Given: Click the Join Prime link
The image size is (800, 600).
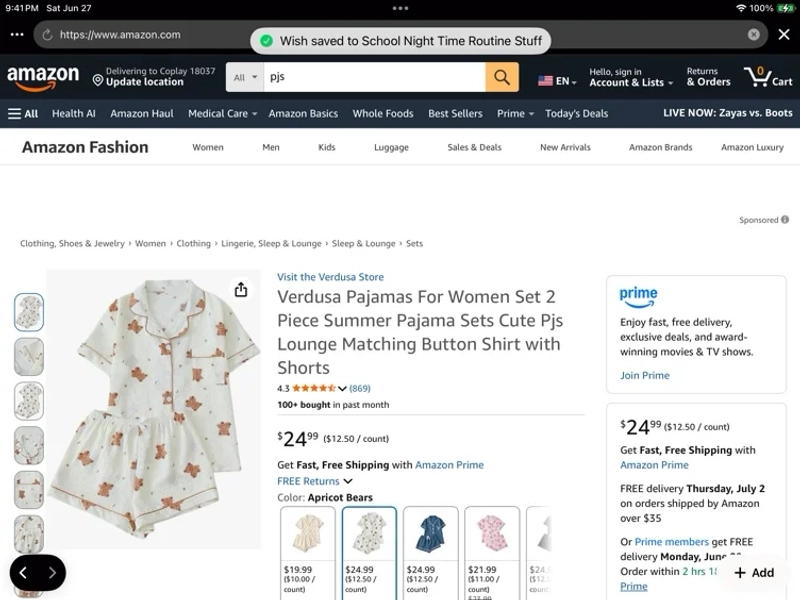Looking at the screenshot, I should point(644,375).
